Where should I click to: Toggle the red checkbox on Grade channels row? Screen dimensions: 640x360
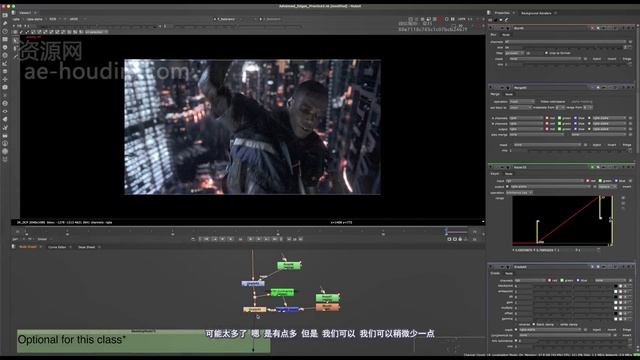[549, 280]
